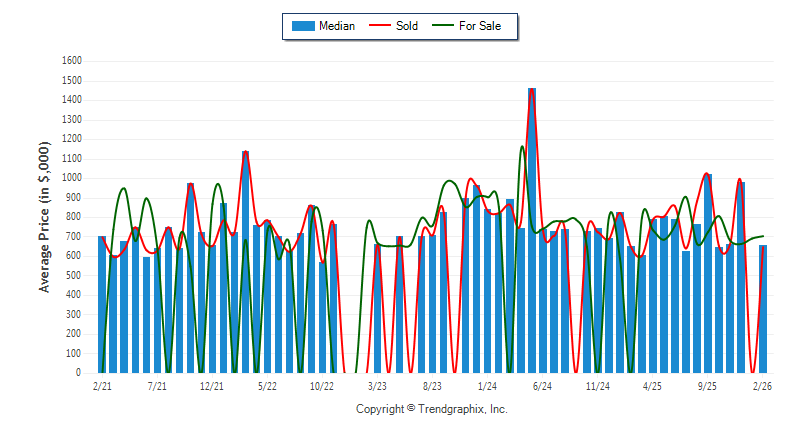Click the 10/22 x-axis label
800x434 pixels.
pos(322,385)
